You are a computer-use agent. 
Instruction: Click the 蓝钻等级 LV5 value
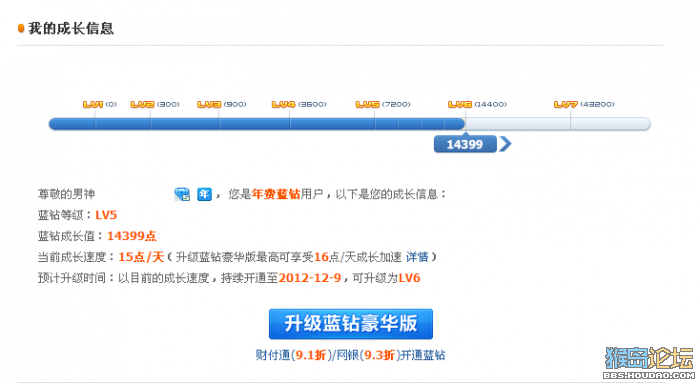[106, 215]
